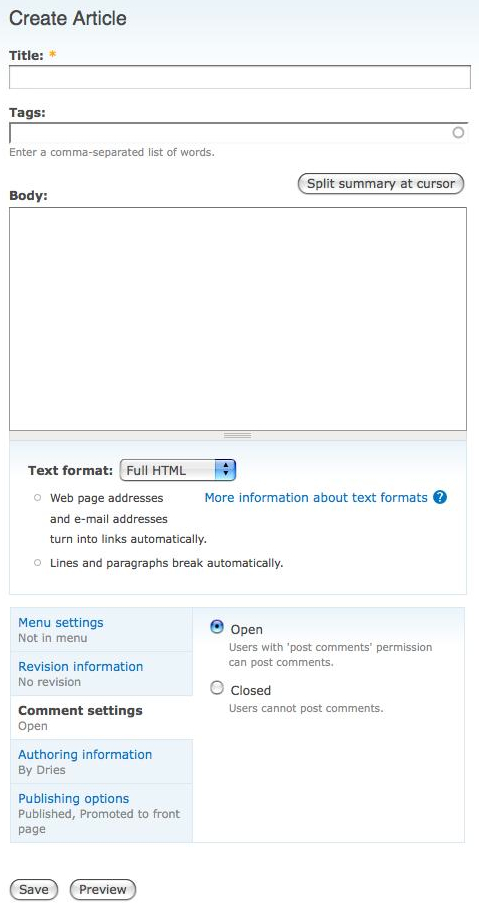The image size is (479, 914).
Task: Click the autocomplete circle in Tags field
Action: (458, 133)
